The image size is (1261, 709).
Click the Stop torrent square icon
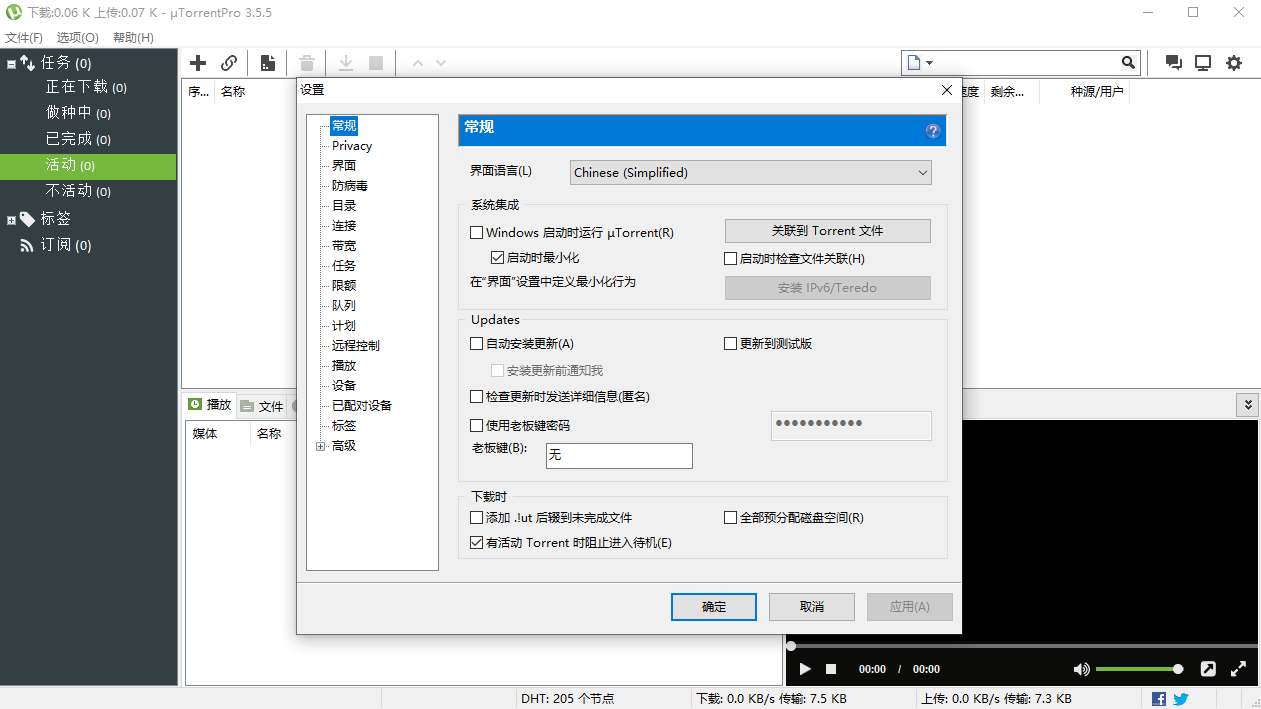coord(376,63)
